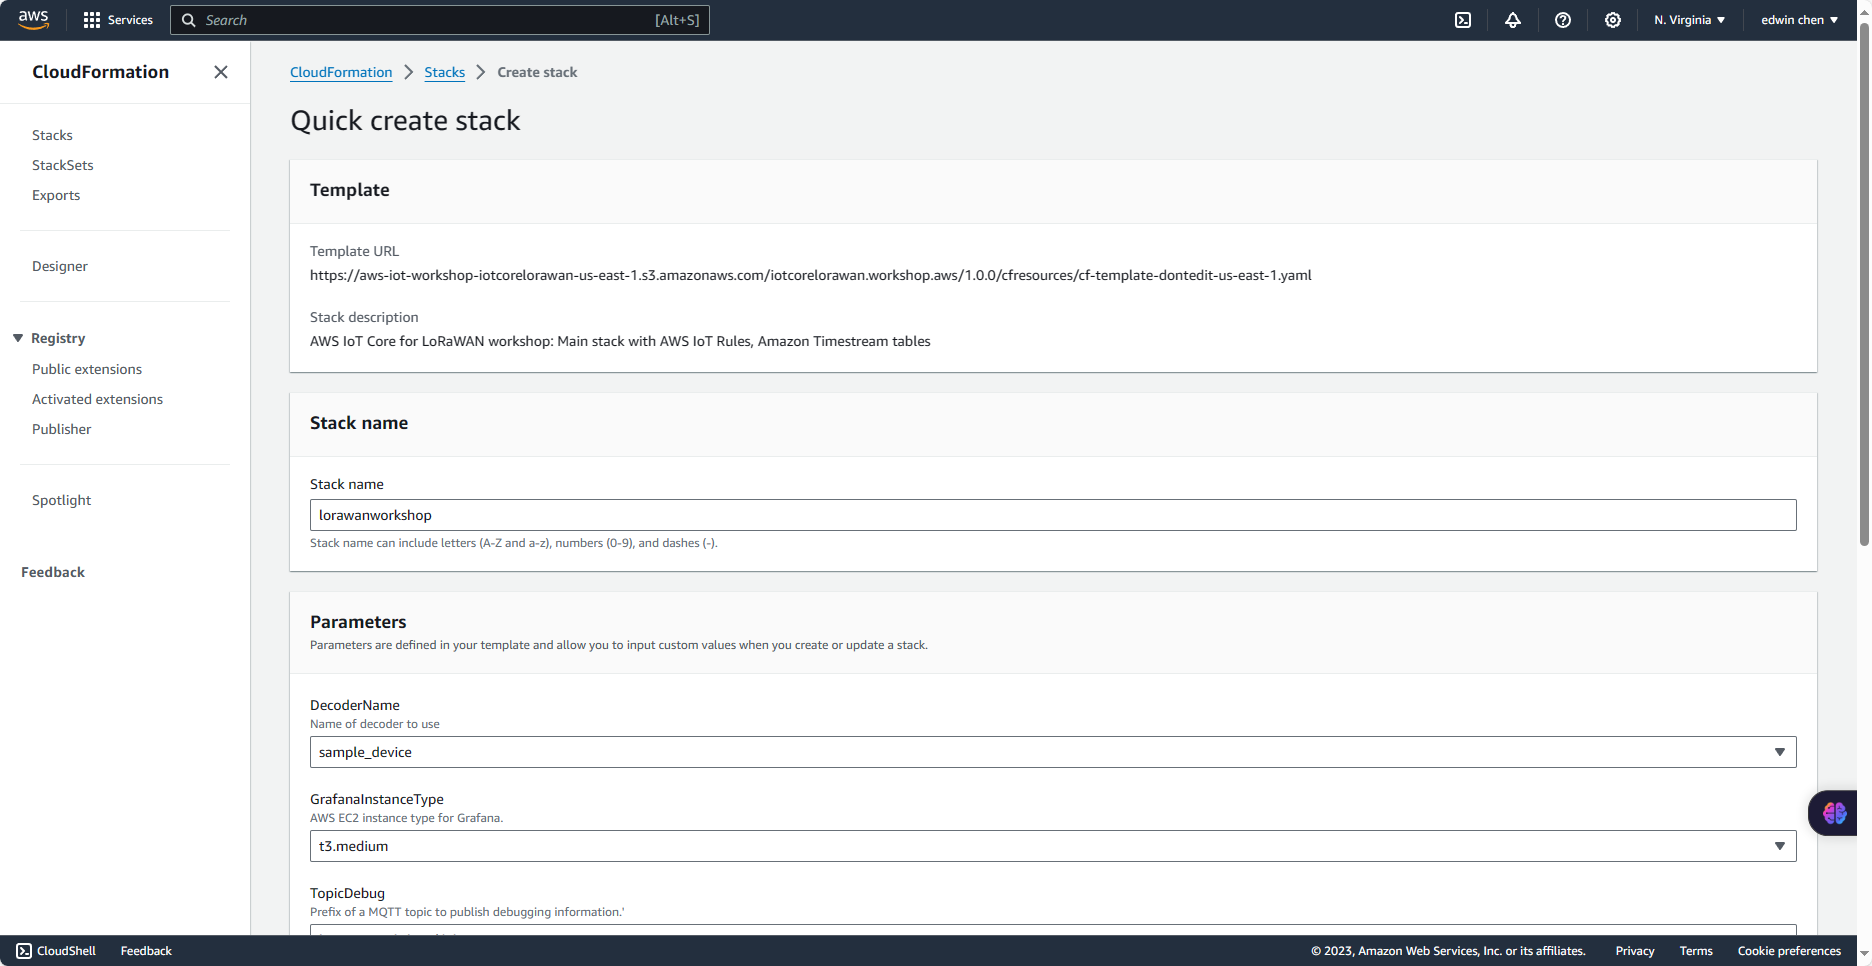This screenshot has height=966, width=1872.
Task: Open Designer in the sidebar
Action: point(60,266)
